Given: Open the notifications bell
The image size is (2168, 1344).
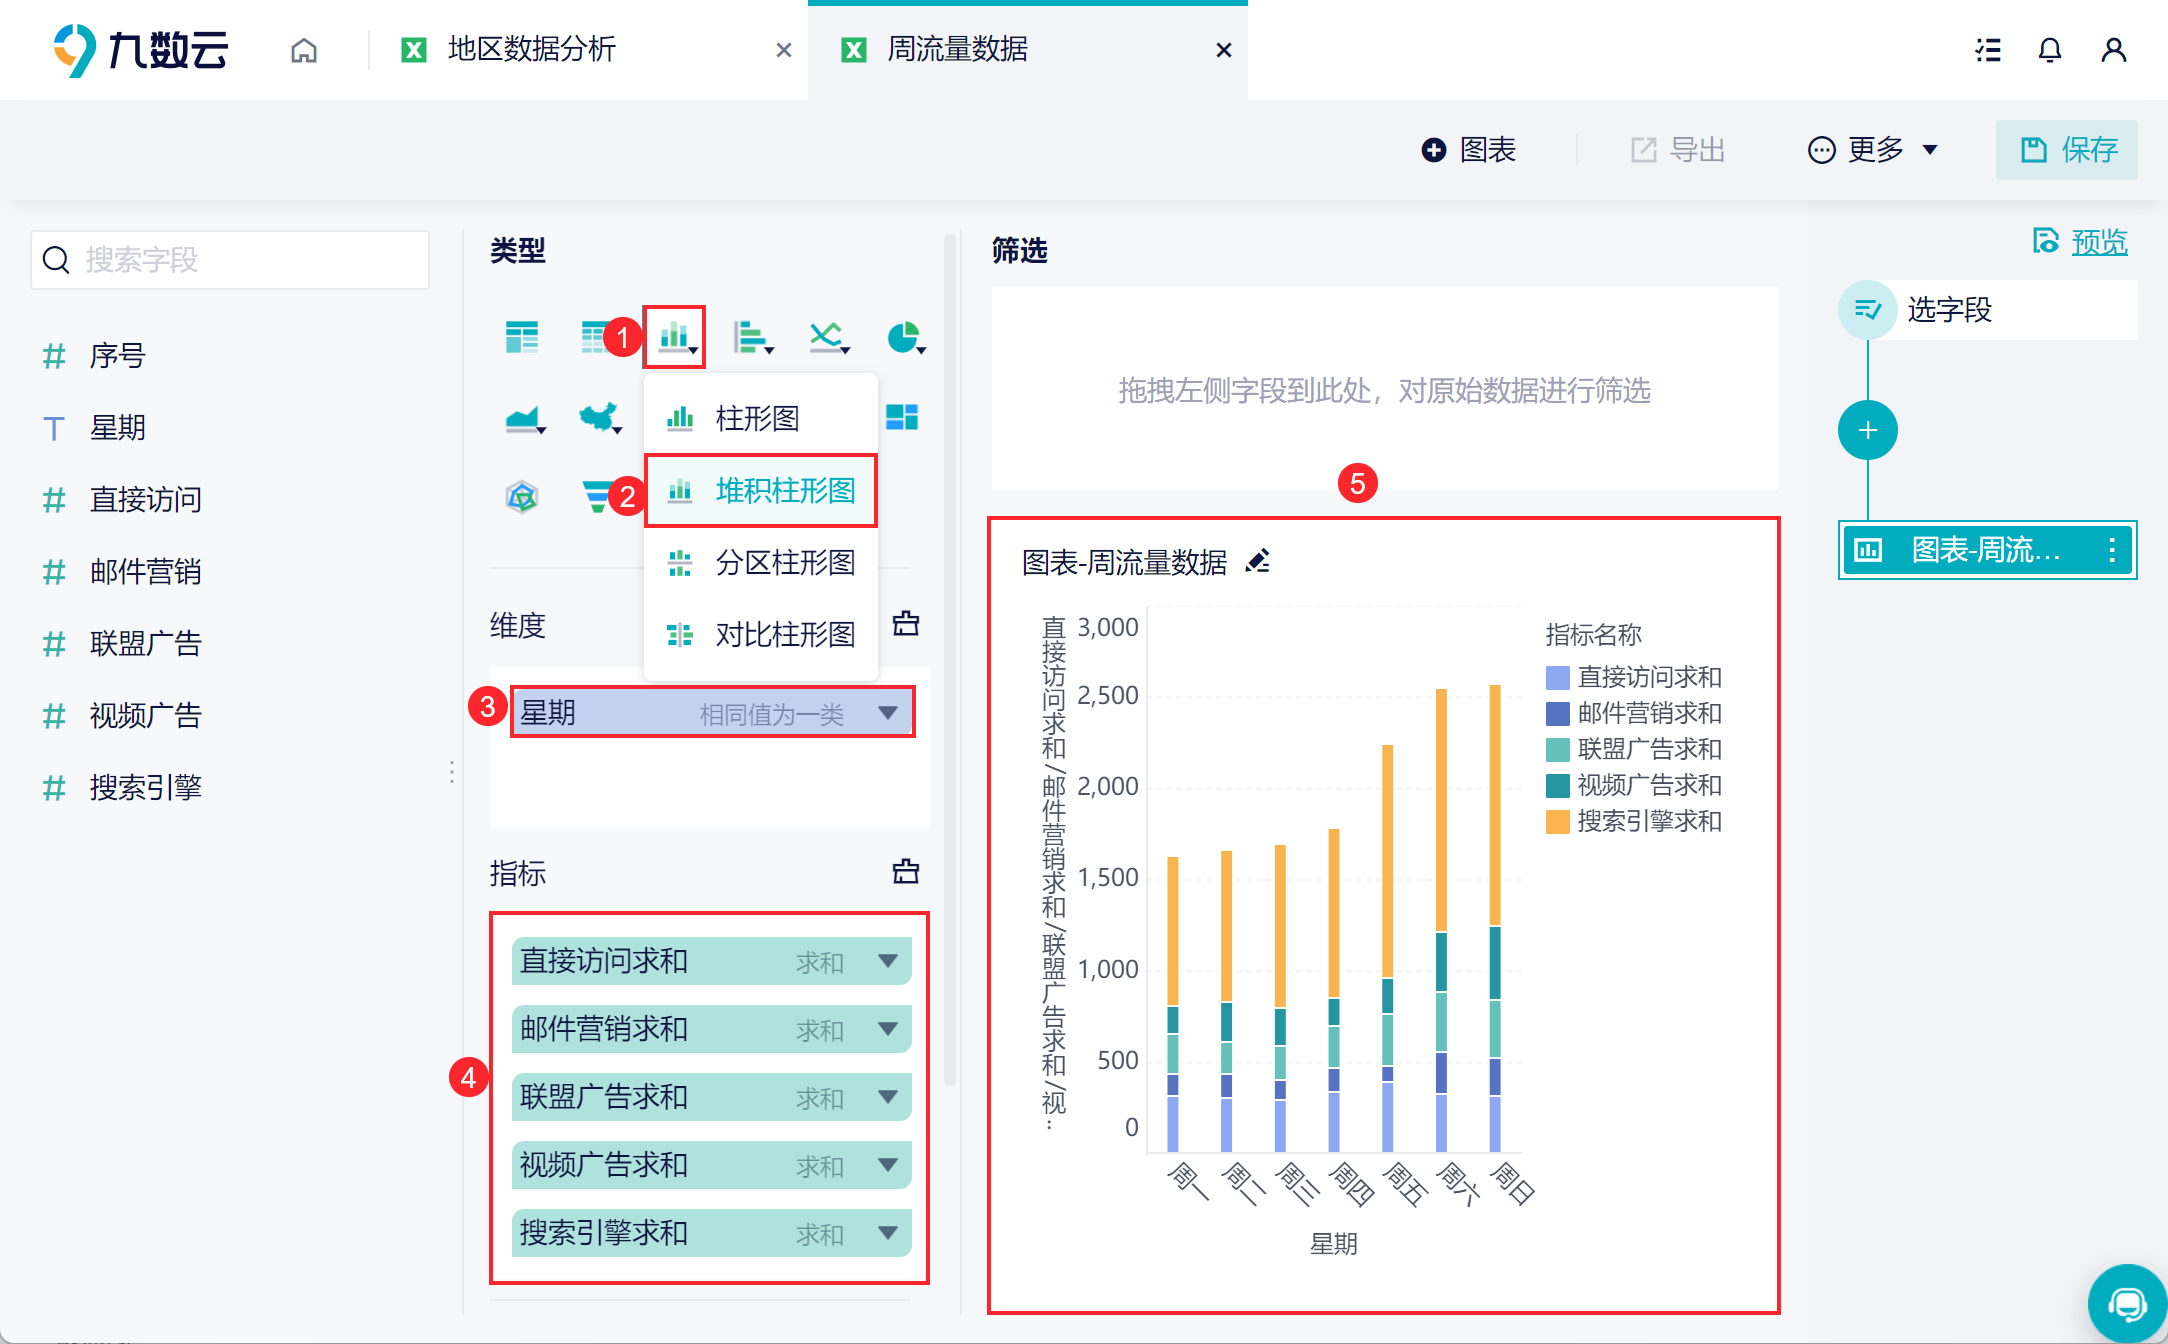Looking at the screenshot, I should click(x=2049, y=50).
